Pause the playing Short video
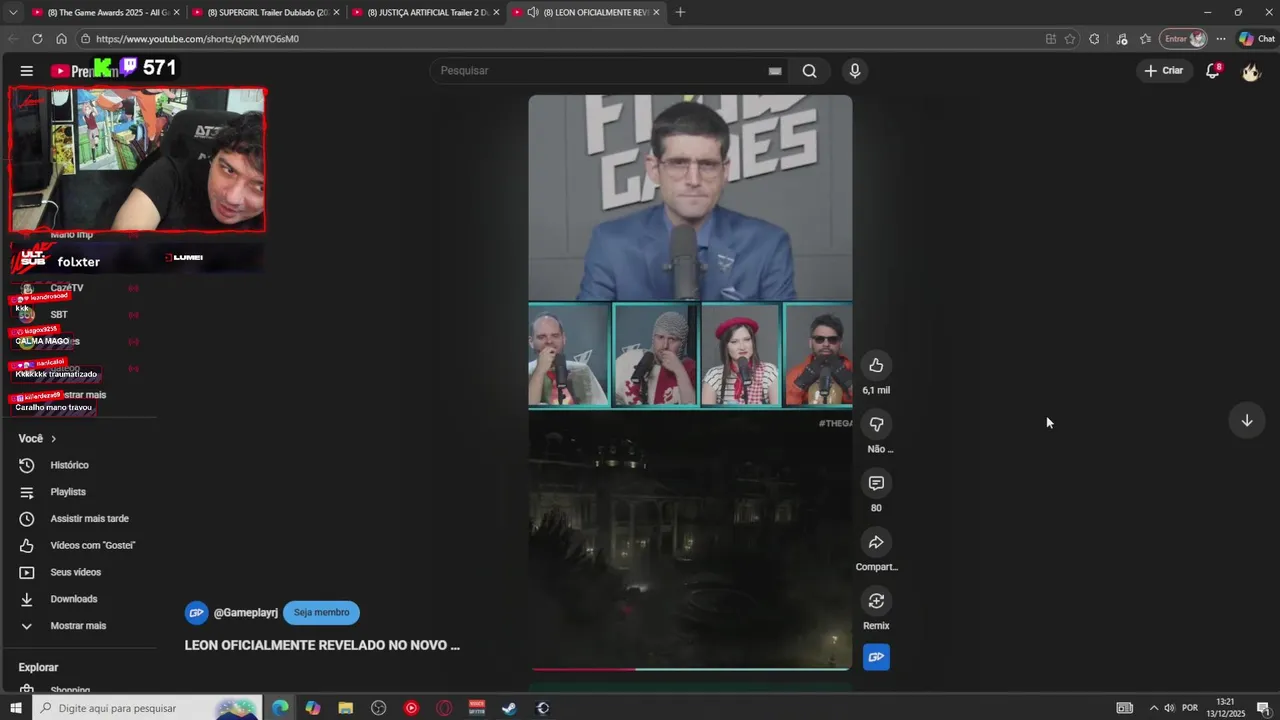The image size is (1280, 720). (690, 382)
